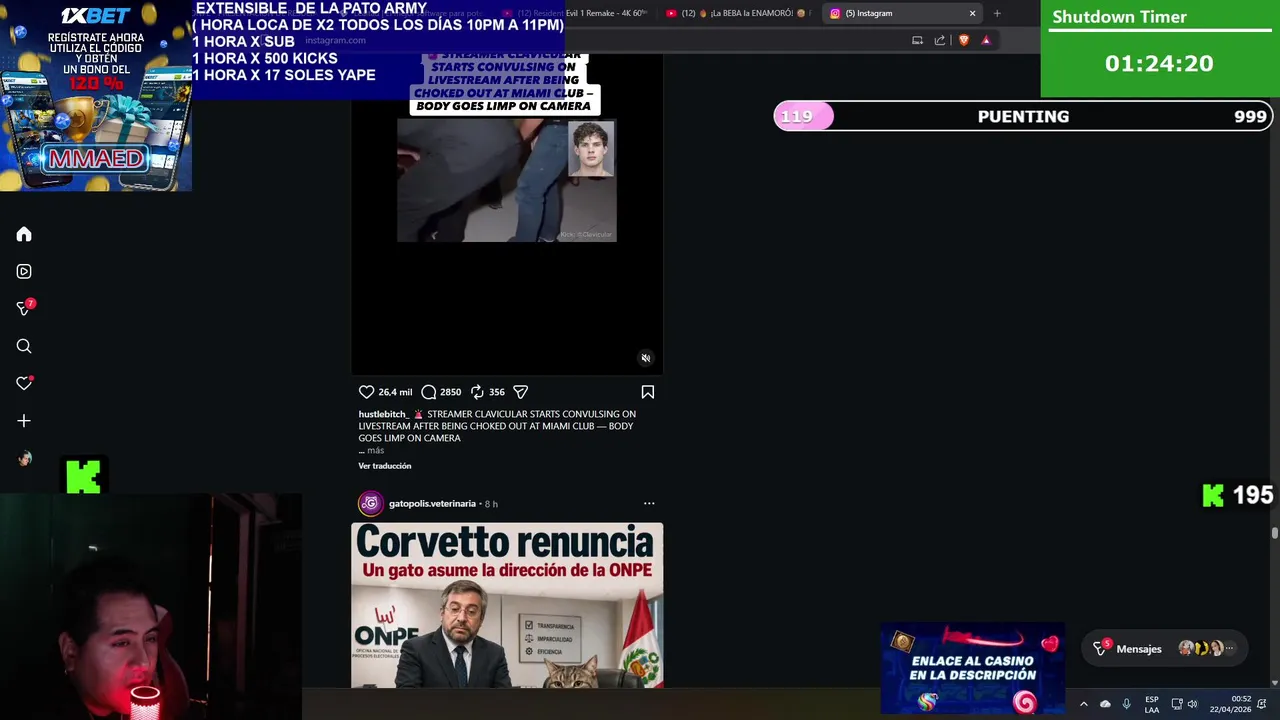
Task: Click the 1XBET banner ad
Action: [96, 96]
